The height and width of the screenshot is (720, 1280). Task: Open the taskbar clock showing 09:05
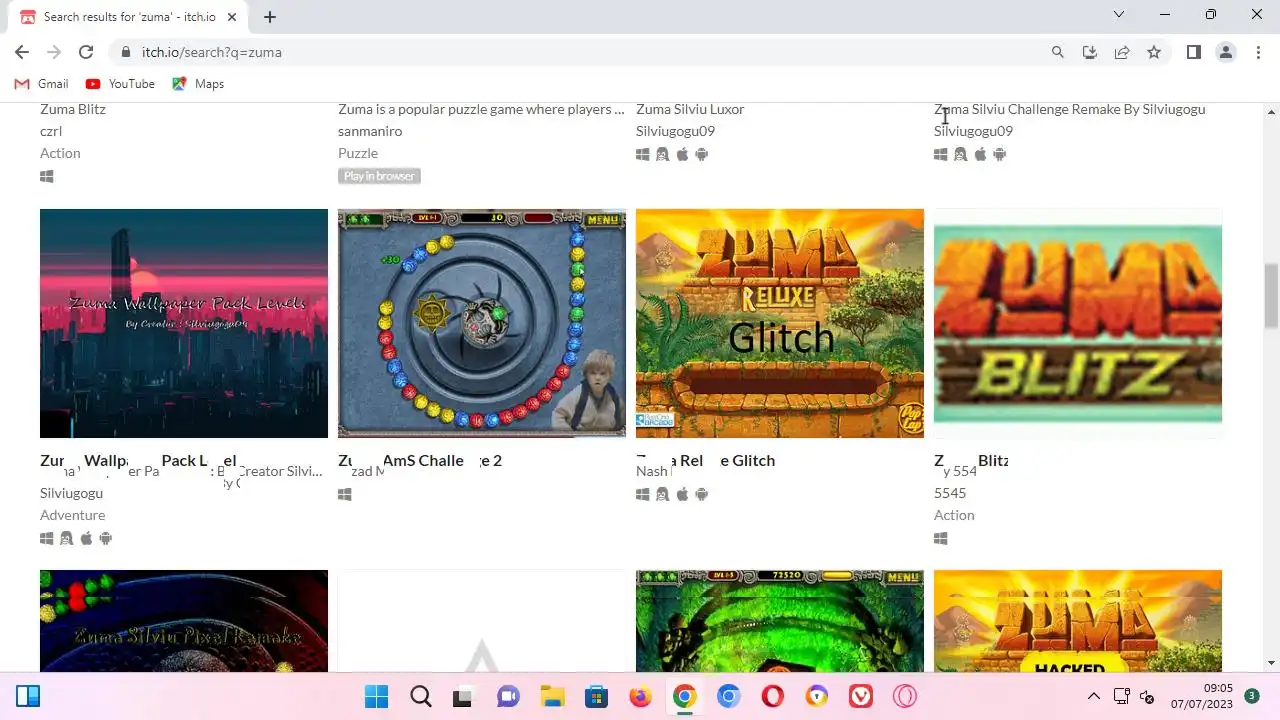[x=1203, y=696]
